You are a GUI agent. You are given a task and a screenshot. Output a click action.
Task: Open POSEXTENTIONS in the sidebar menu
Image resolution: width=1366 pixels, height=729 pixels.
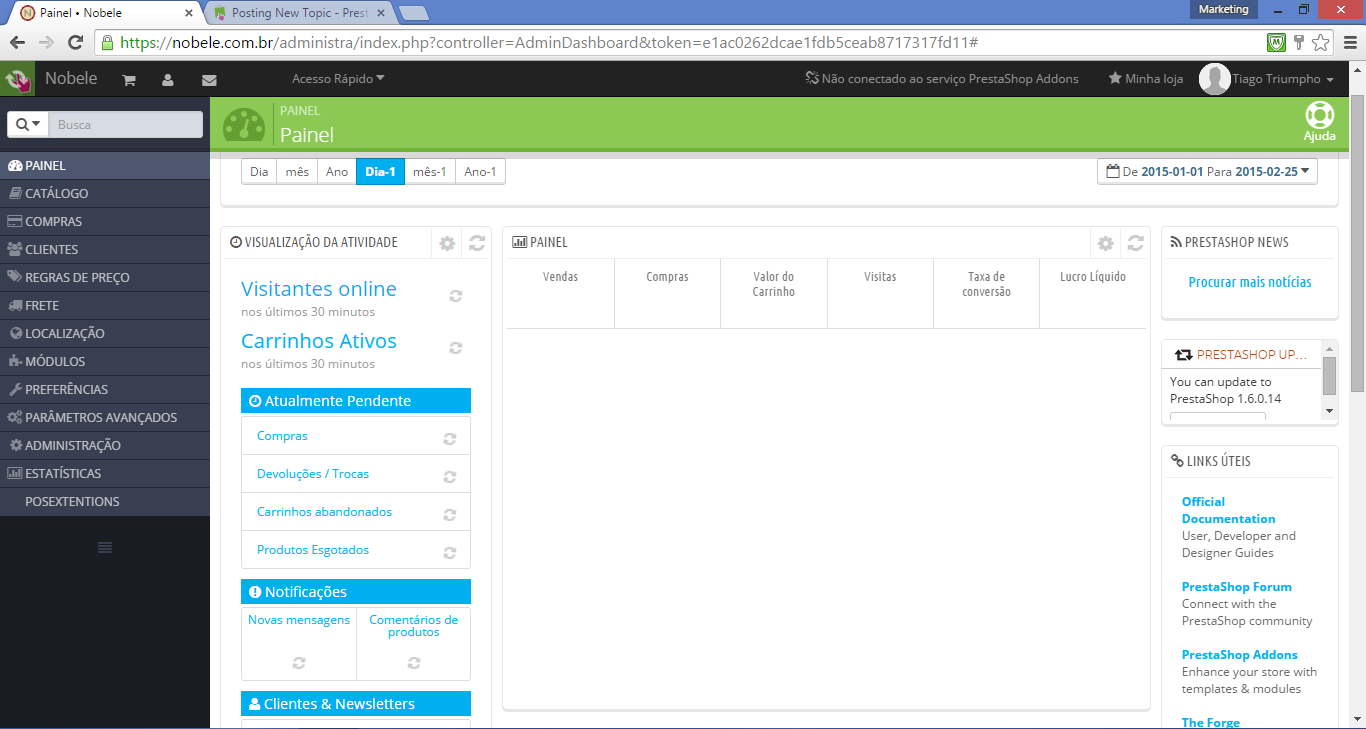(x=105, y=501)
